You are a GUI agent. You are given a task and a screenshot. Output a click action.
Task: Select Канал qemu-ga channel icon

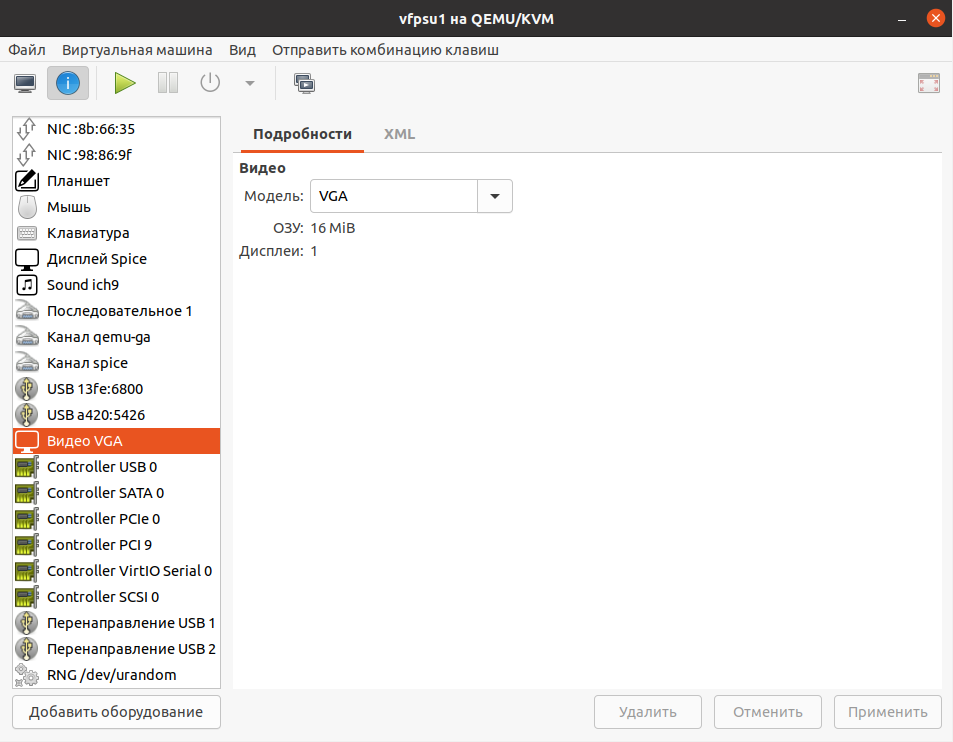pos(27,337)
